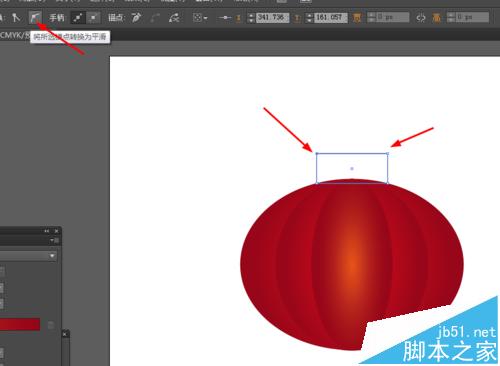
Task: Select bottom-right anchor of the rectangle
Action: point(387,183)
